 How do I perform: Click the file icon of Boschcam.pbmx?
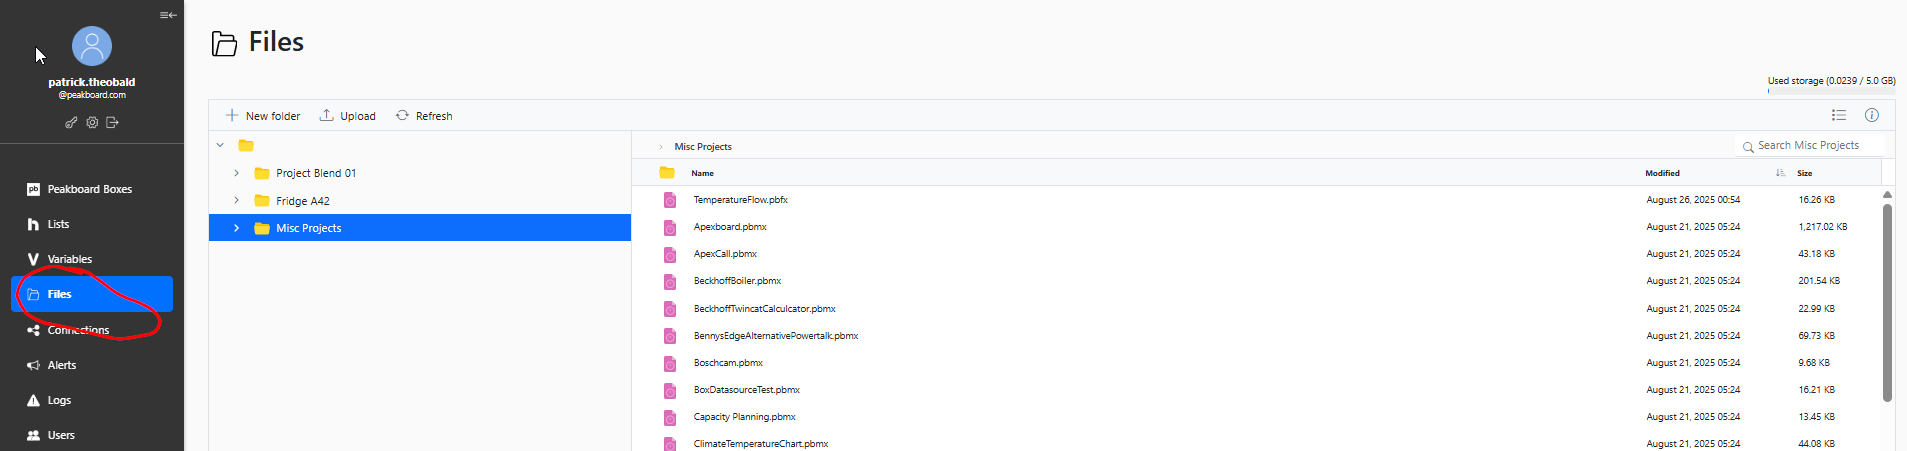coord(670,364)
